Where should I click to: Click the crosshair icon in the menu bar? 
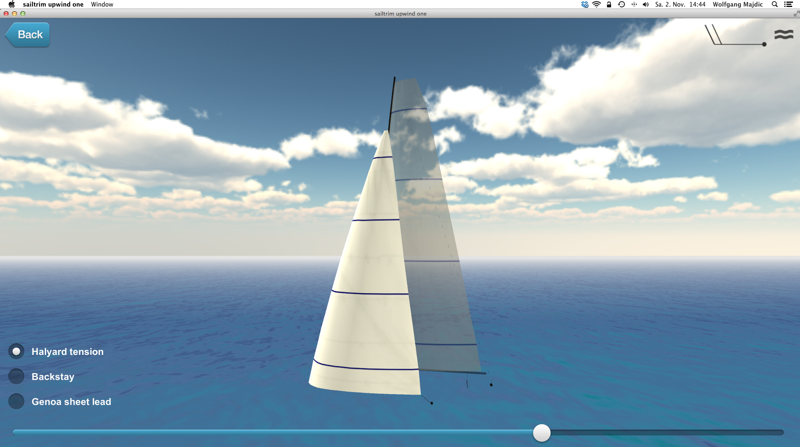click(x=634, y=4)
